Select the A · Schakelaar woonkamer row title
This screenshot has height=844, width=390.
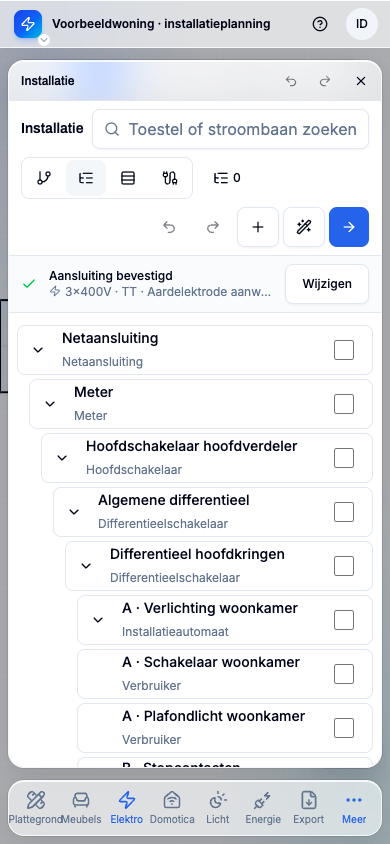pyautogui.click(x=211, y=662)
